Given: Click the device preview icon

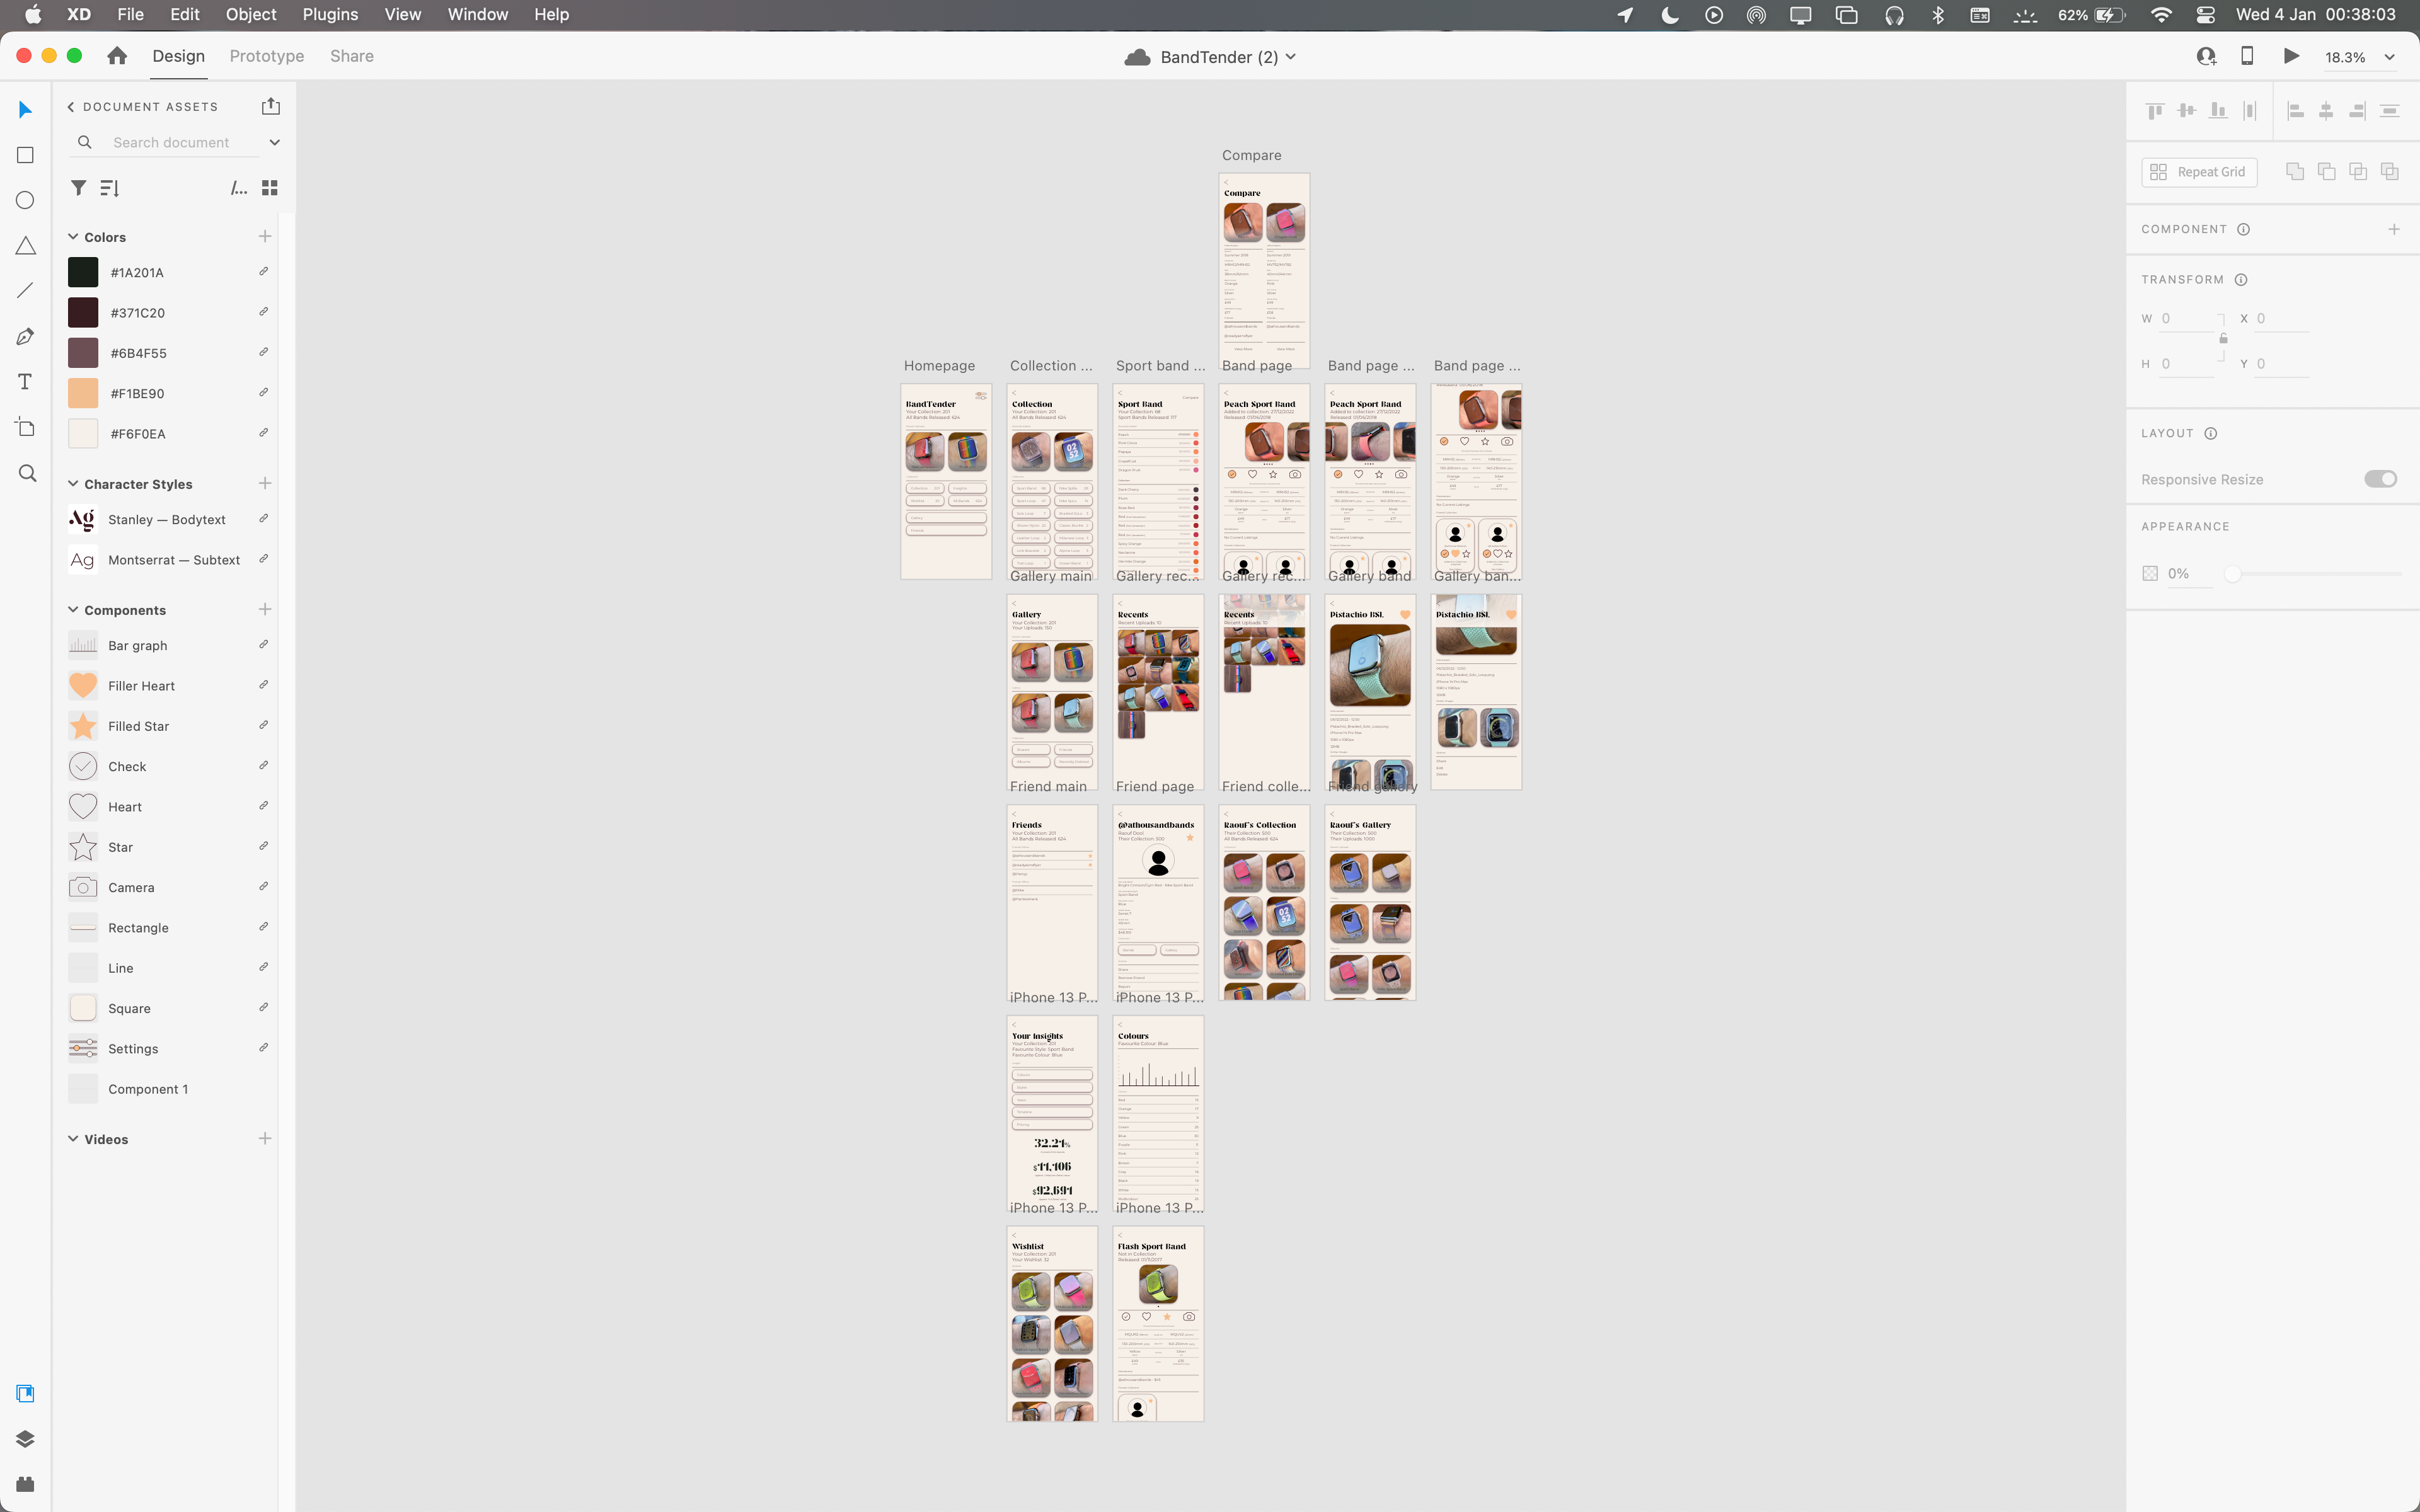Looking at the screenshot, I should (2247, 56).
